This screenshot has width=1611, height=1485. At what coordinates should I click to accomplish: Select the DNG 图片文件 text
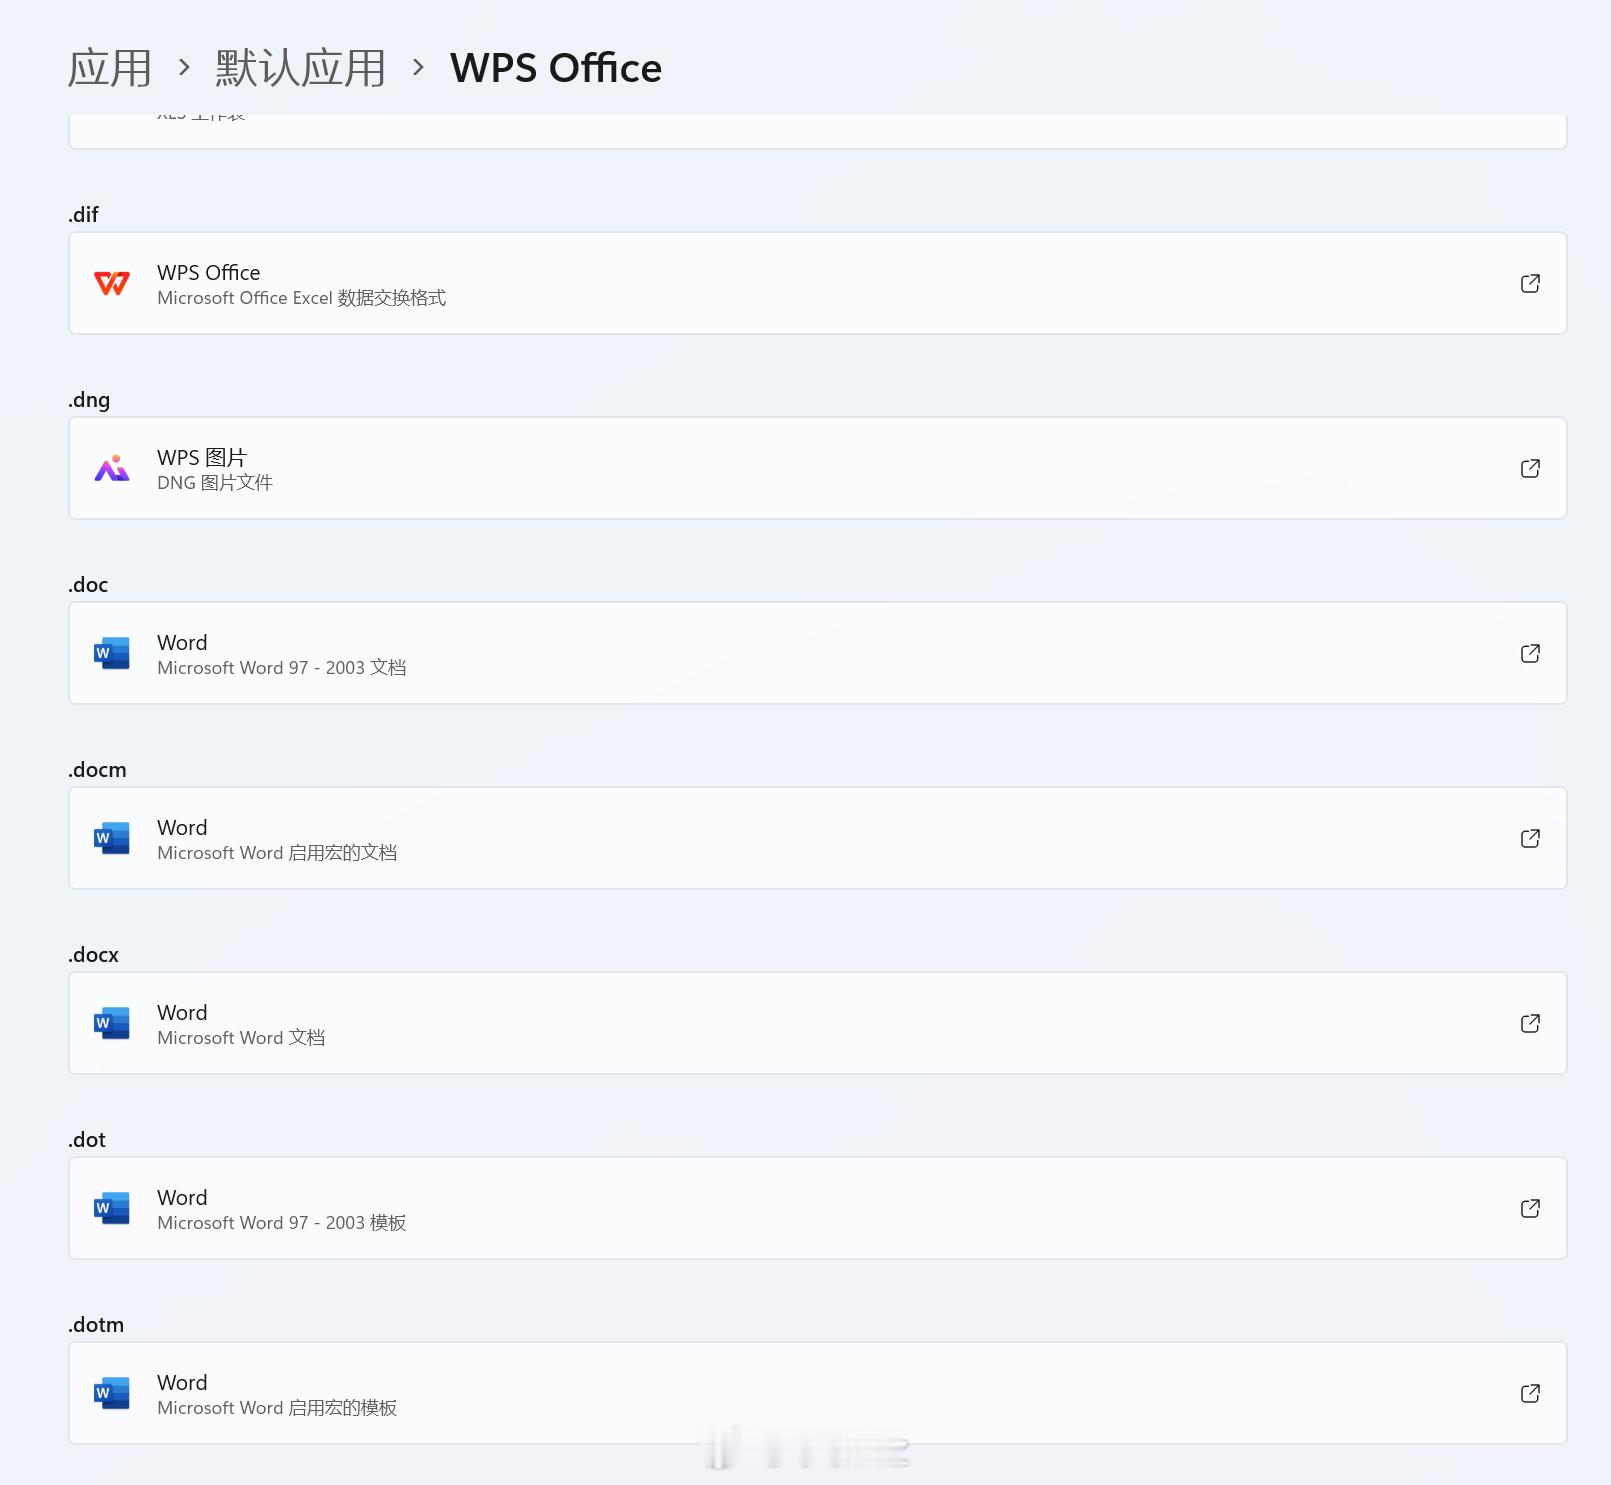coord(214,483)
